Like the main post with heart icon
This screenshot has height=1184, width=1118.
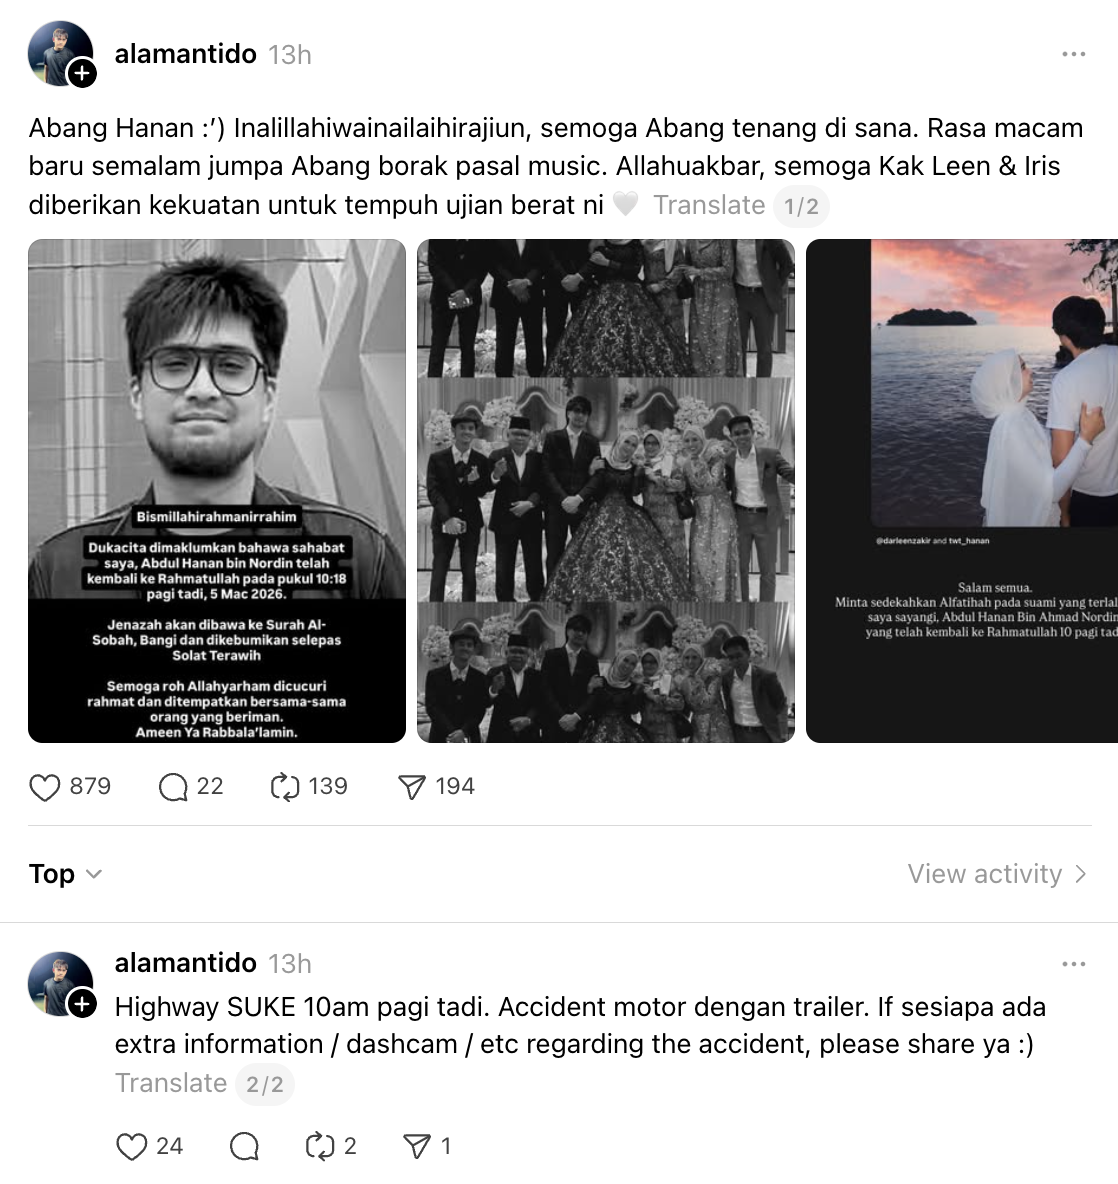(x=45, y=787)
